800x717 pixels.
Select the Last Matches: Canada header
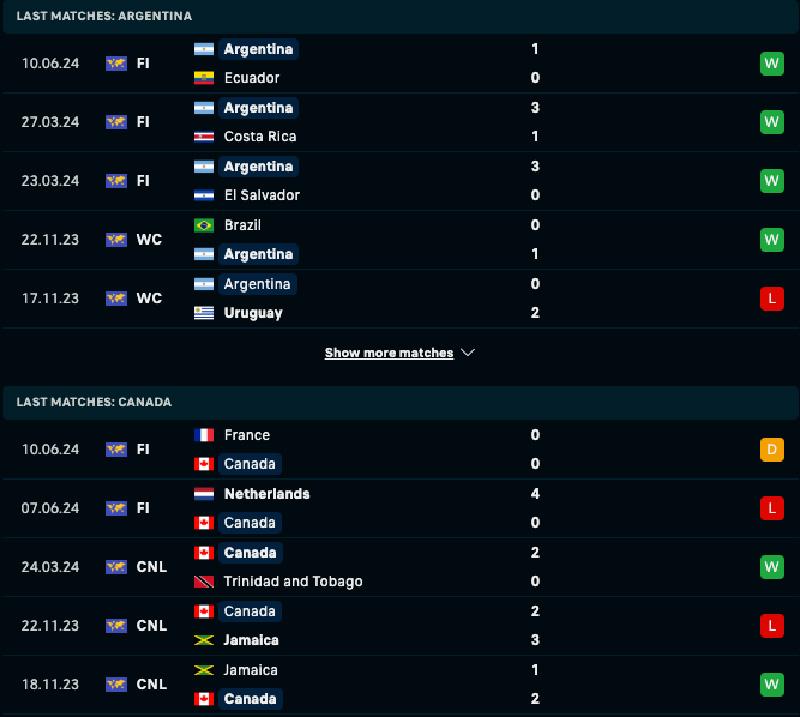(94, 402)
